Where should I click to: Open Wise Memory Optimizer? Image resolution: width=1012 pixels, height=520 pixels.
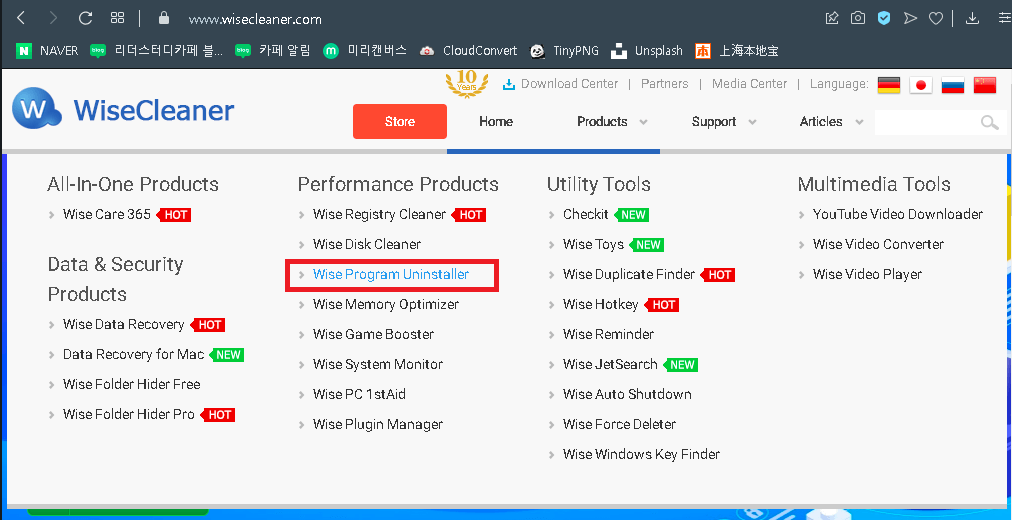click(x=386, y=305)
